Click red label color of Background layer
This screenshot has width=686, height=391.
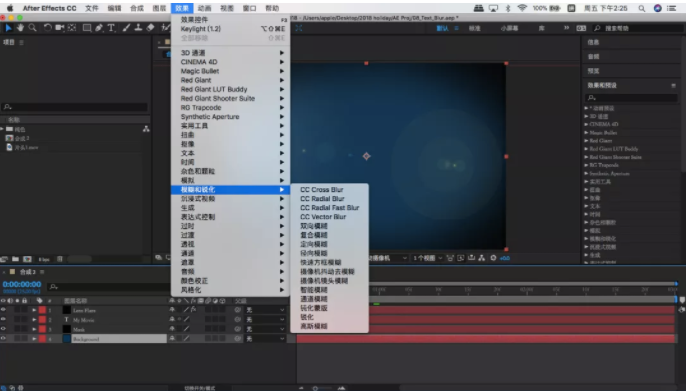click(42, 339)
